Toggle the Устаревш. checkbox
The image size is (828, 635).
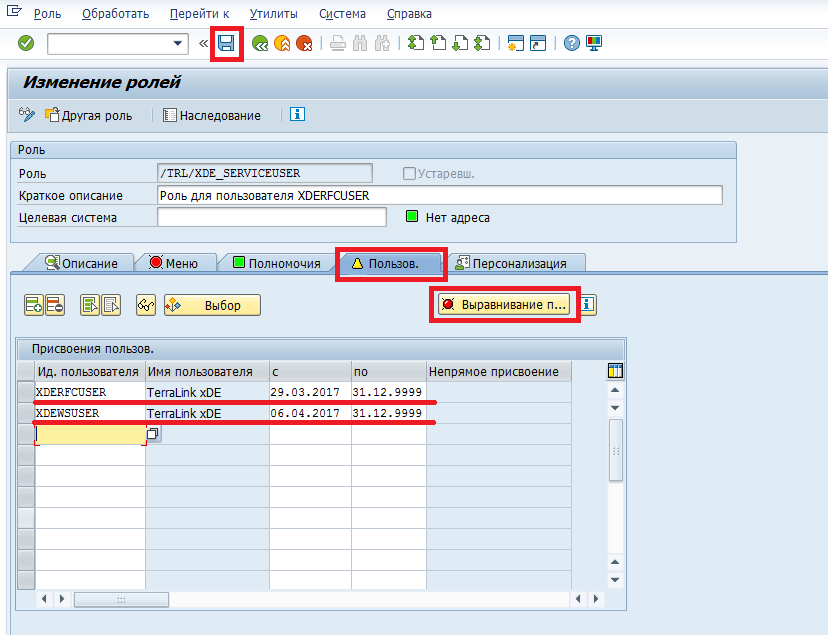(409, 173)
